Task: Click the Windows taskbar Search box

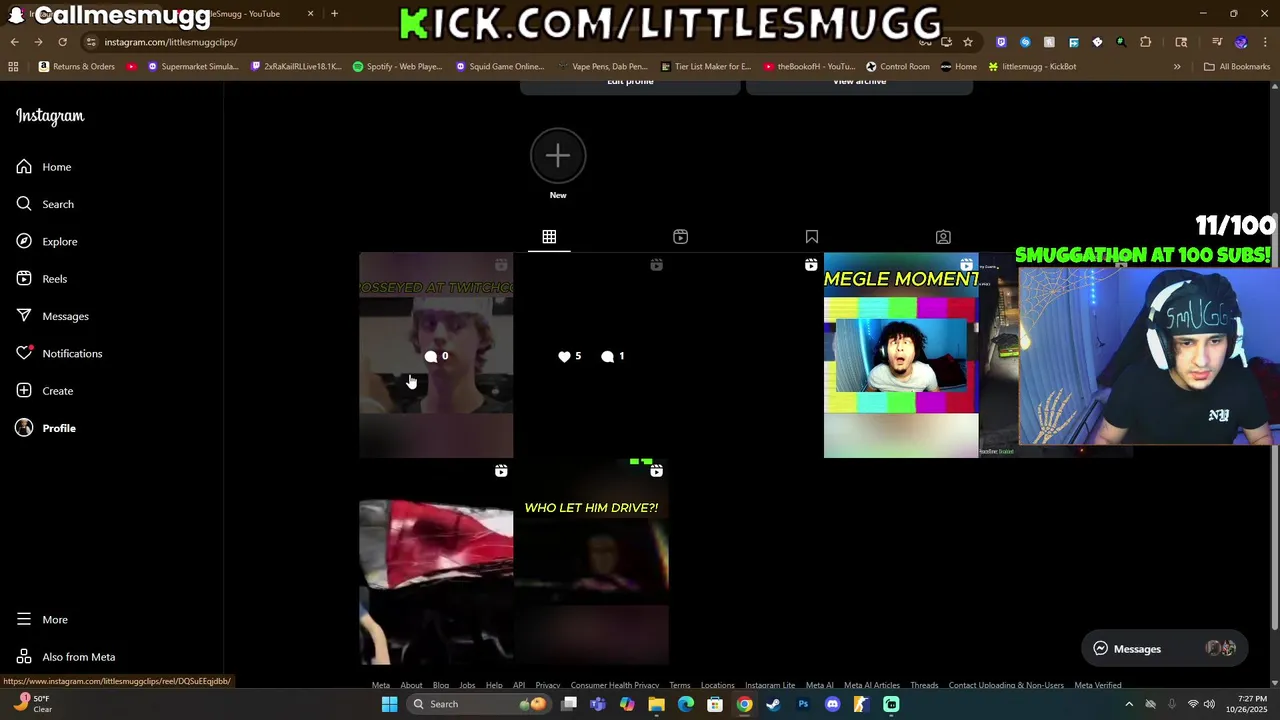Action: [x=480, y=704]
